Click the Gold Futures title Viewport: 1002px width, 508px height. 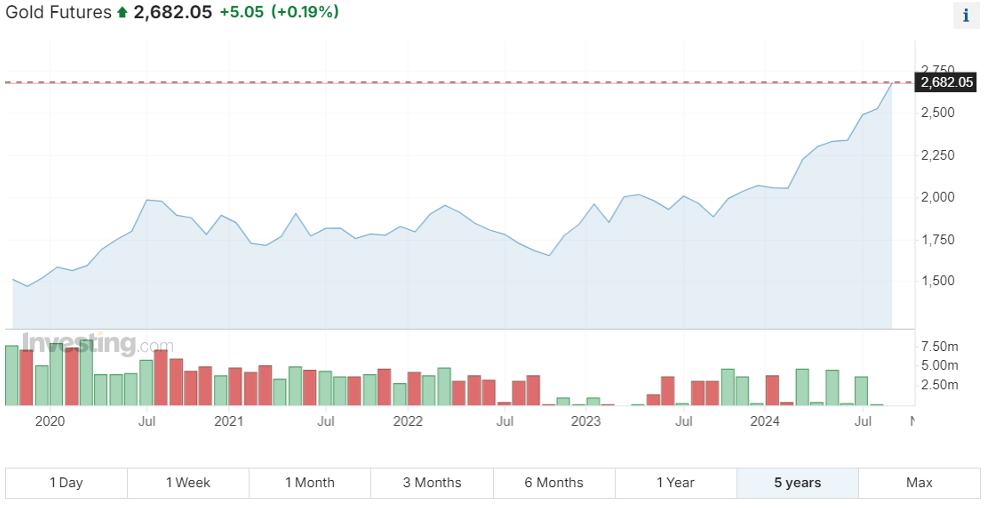(58, 13)
